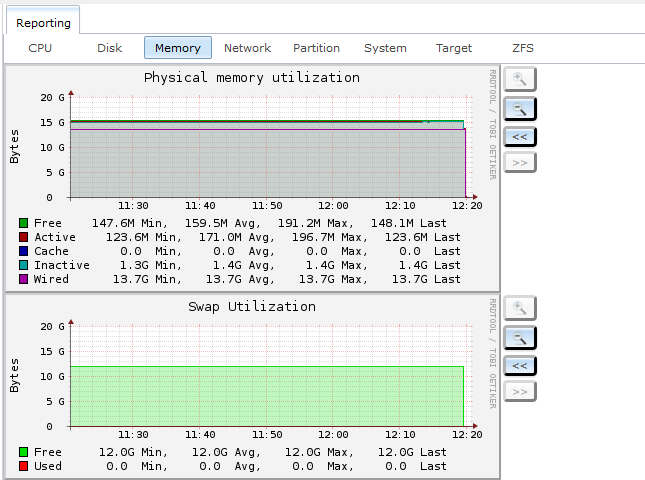Click the Active 196.7M Max value
The image size is (645, 480).
[329, 237]
